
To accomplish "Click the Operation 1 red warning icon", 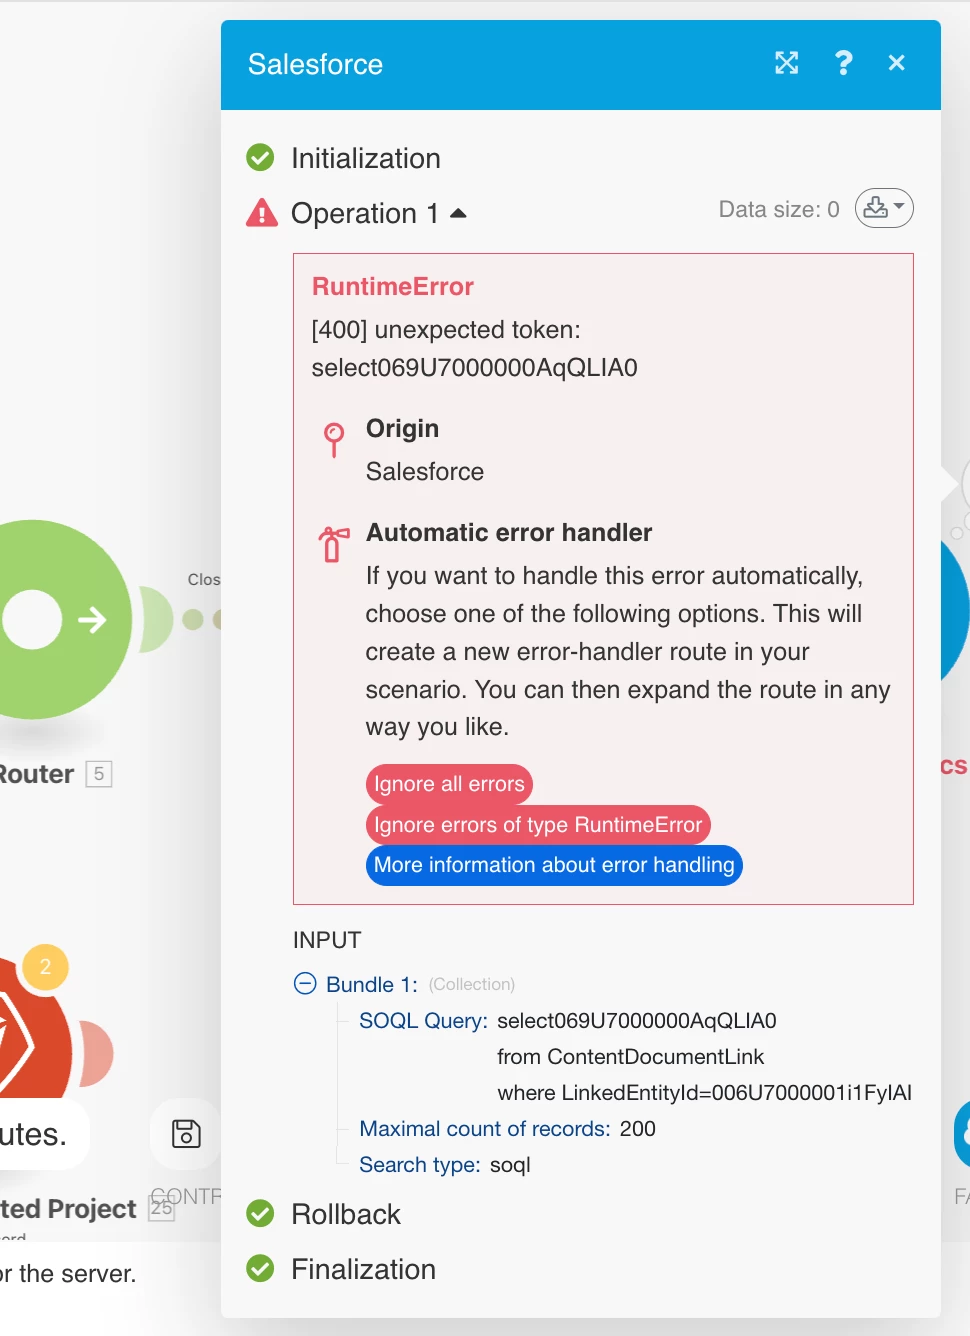I will [262, 213].
